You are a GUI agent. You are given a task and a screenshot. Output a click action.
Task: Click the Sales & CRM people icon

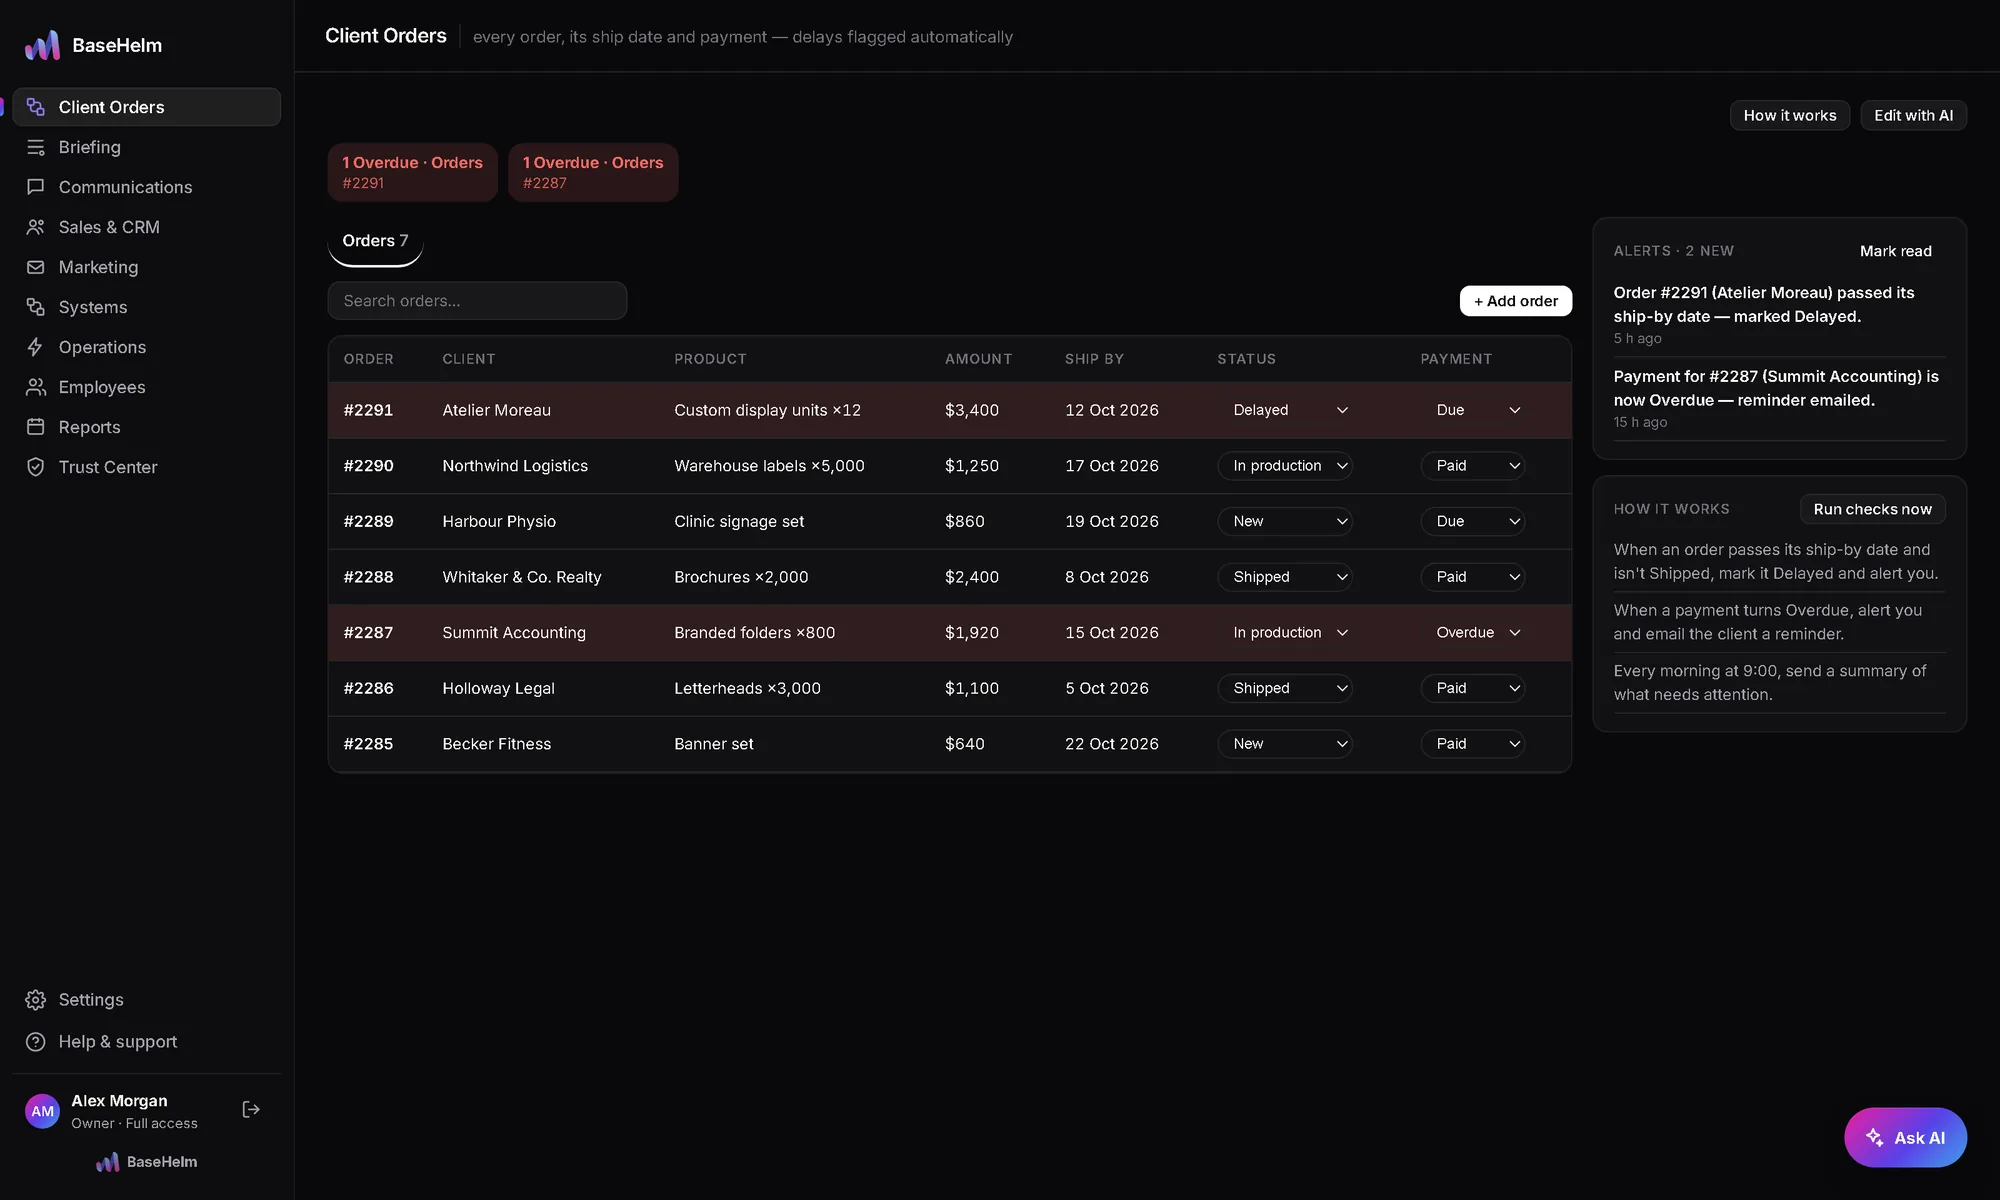pyautogui.click(x=36, y=227)
